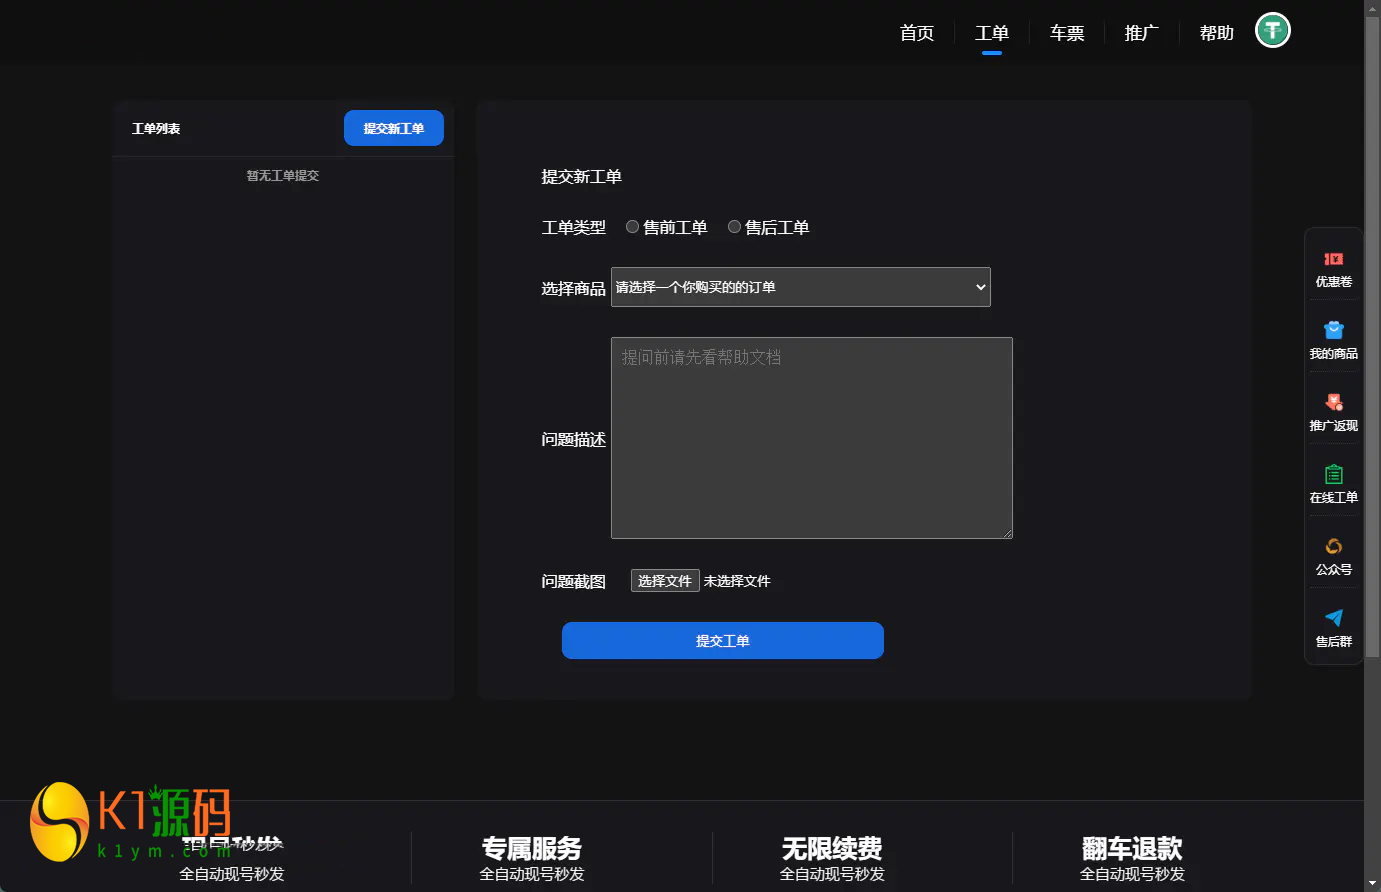Image resolution: width=1381 pixels, height=892 pixels.
Task: Go to the 首页 nav item
Action: tap(916, 33)
